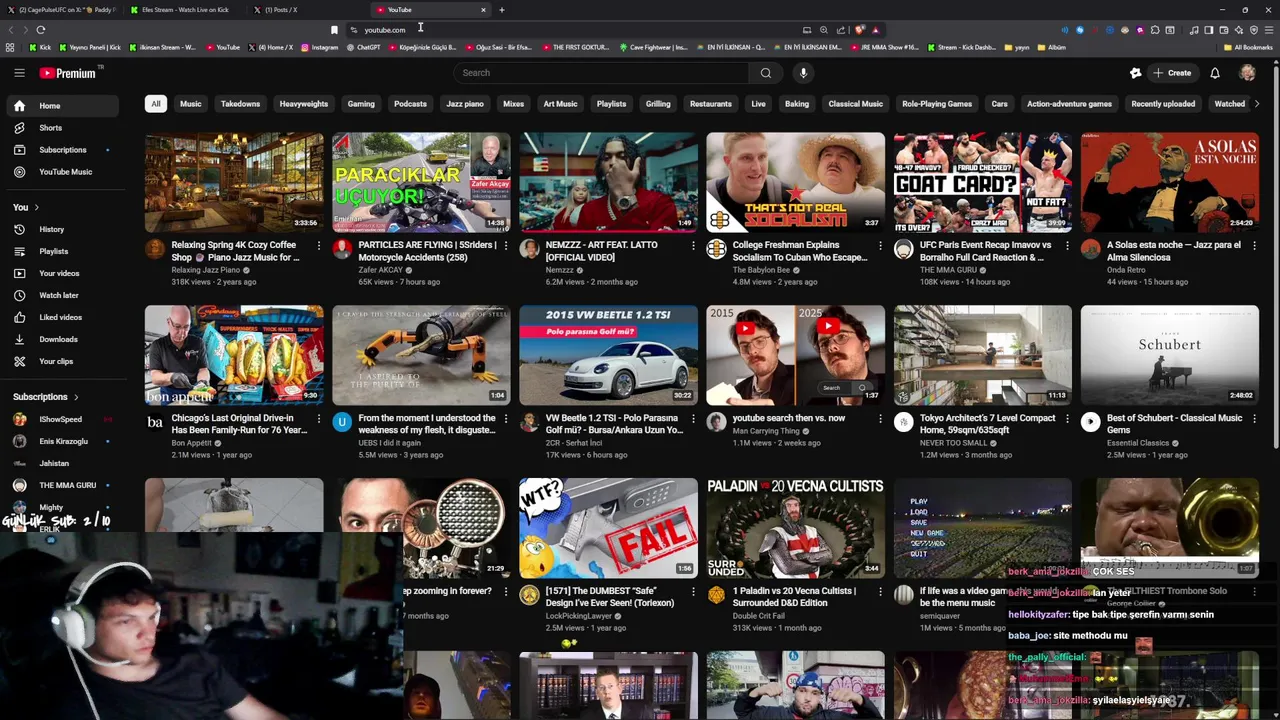Play the PARTICLES ARE FLYING motorcycle accidents thumbnail
The height and width of the screenshot is (720, 1280).
(421, 182)
